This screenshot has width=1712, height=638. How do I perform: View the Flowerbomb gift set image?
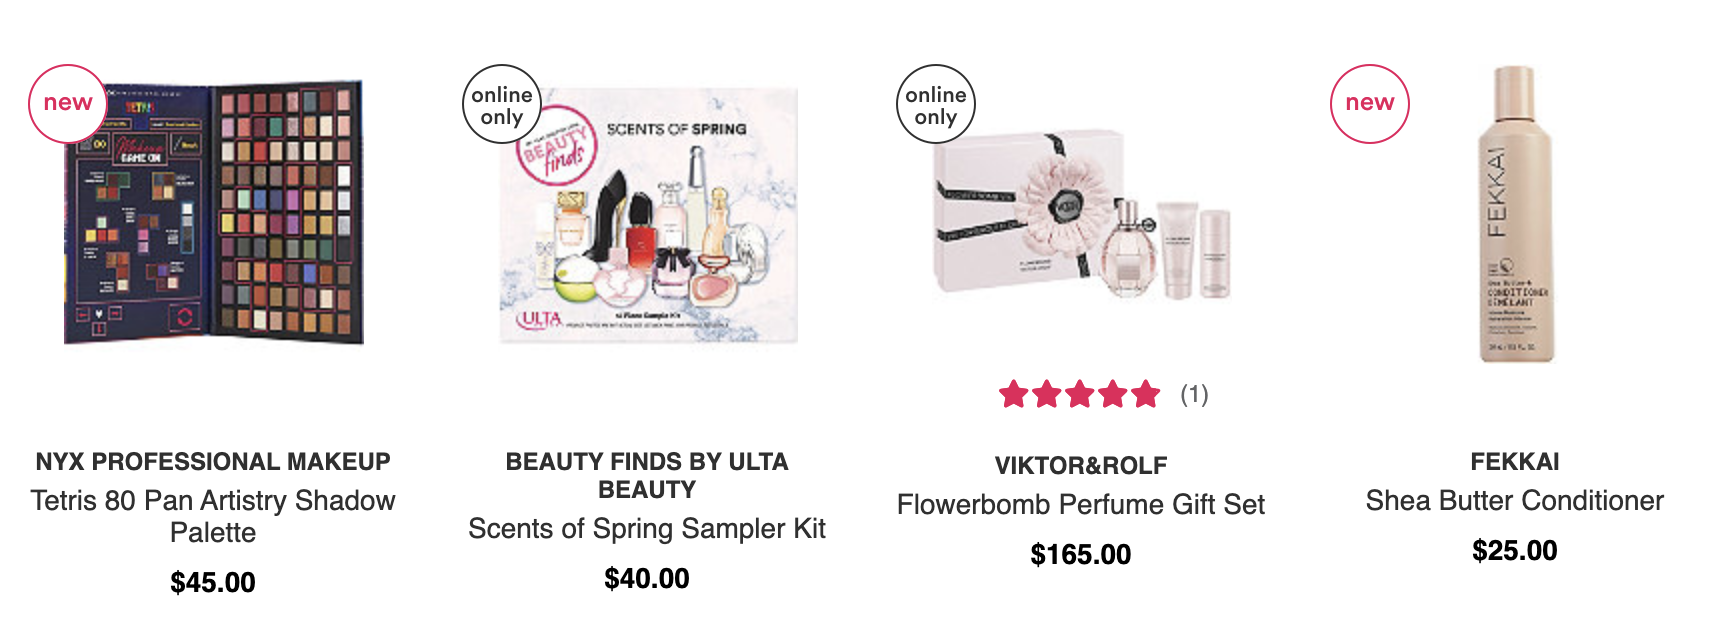[x=1082, y=214]
